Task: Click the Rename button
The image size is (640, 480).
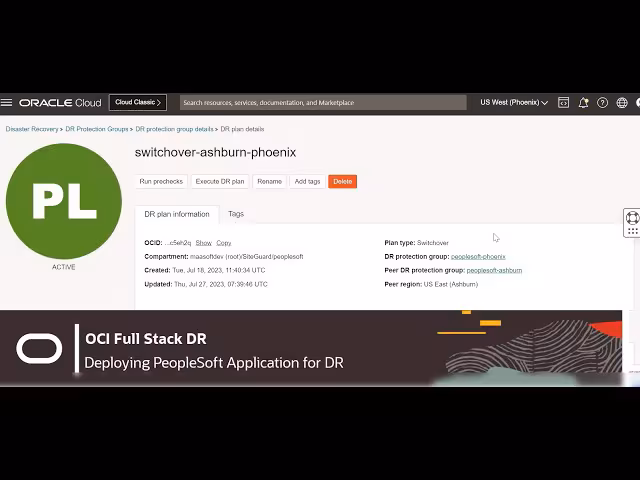Action: click(269, 182)
